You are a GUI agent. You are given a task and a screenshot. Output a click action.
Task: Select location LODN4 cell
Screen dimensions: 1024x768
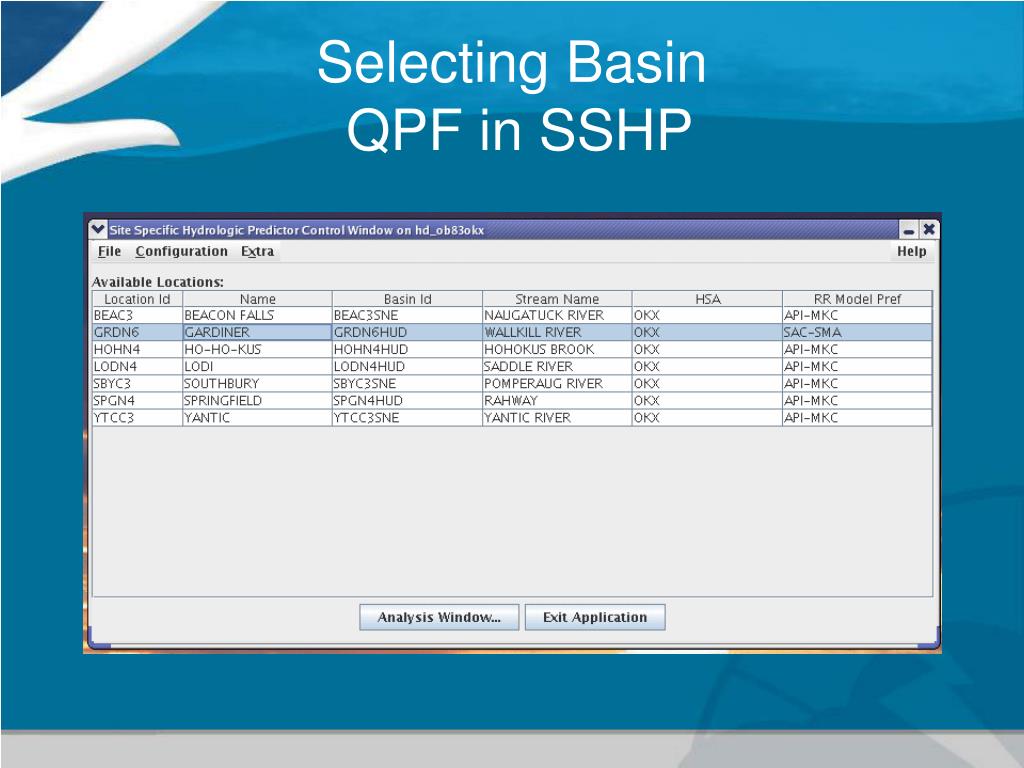click(x=137, y=366)
